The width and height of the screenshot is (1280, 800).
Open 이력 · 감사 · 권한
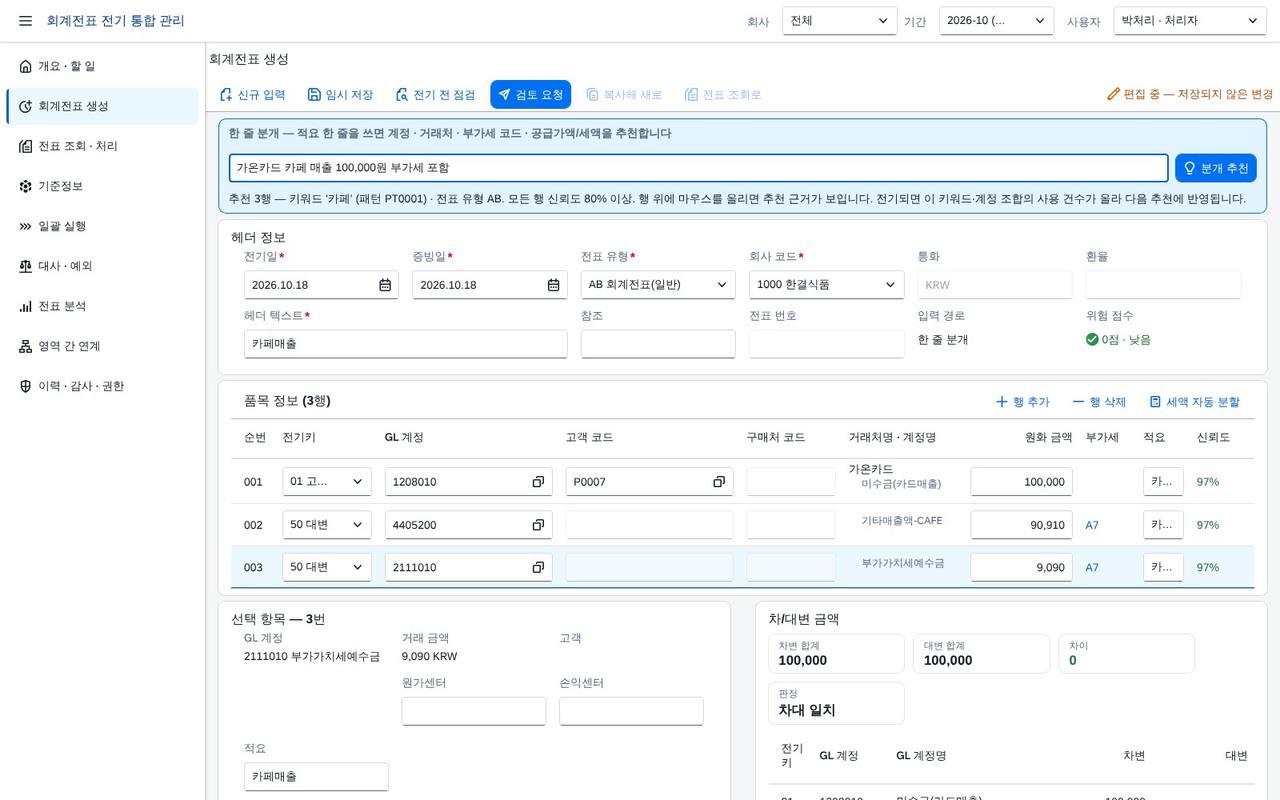102,386
